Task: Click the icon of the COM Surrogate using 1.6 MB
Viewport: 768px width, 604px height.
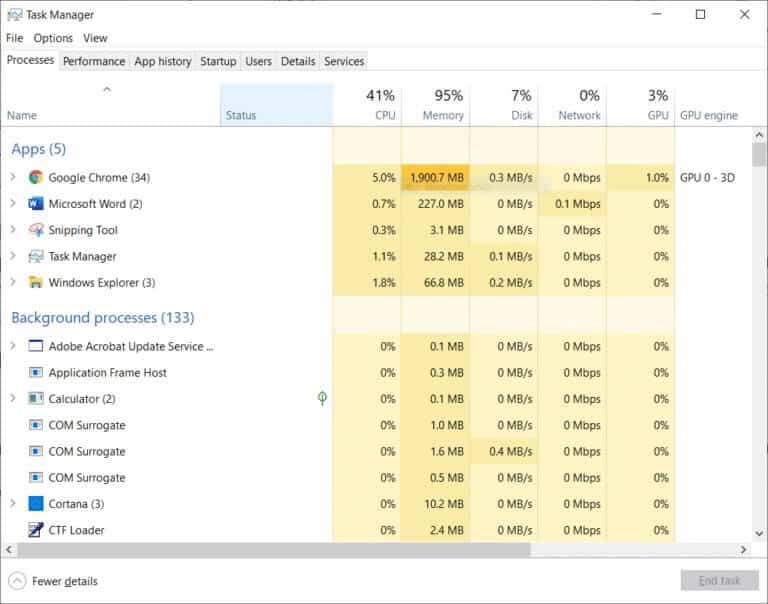Action: 35,451
